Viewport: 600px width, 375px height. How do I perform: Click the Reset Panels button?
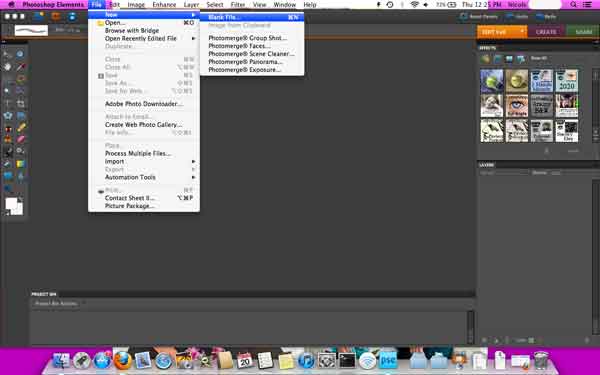pyautogui.click(x=479, y=17)
